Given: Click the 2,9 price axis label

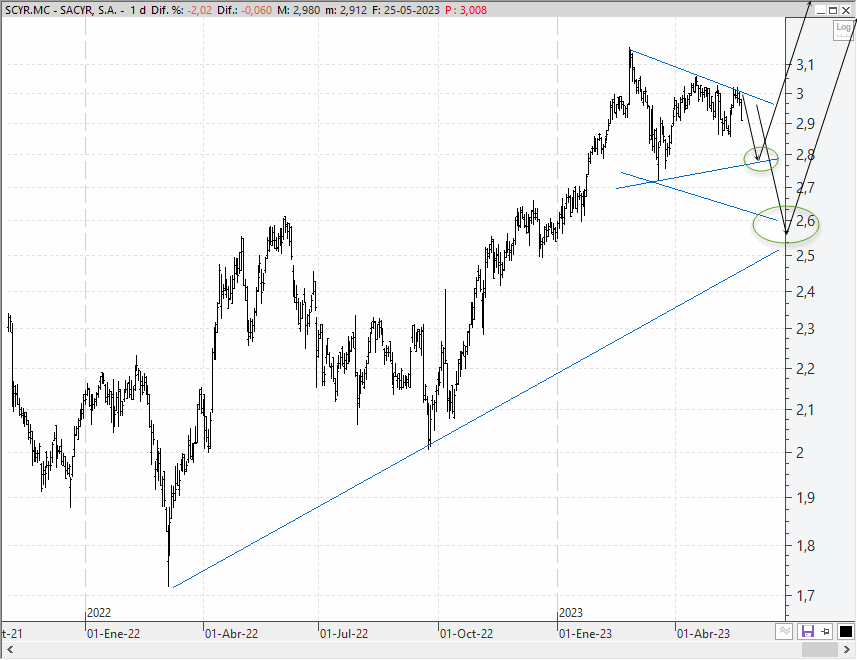Looking at the screenshot, I should [805, 123].
